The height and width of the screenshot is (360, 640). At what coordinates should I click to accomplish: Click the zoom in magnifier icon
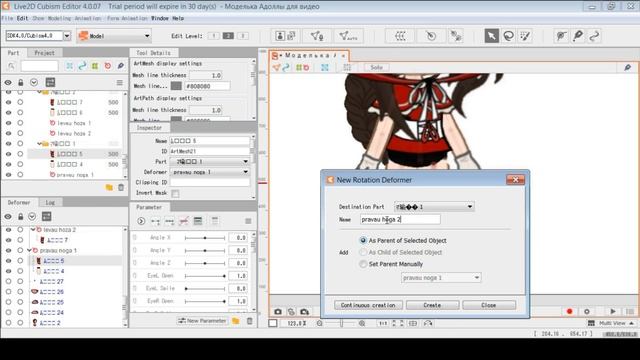[x=362, y=323]
